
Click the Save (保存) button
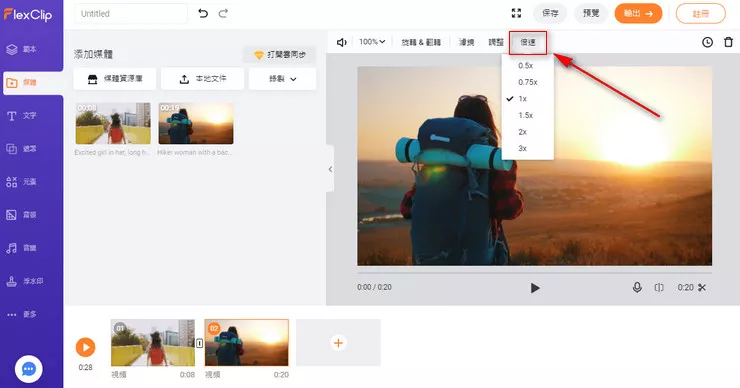[x=550, y=13]
